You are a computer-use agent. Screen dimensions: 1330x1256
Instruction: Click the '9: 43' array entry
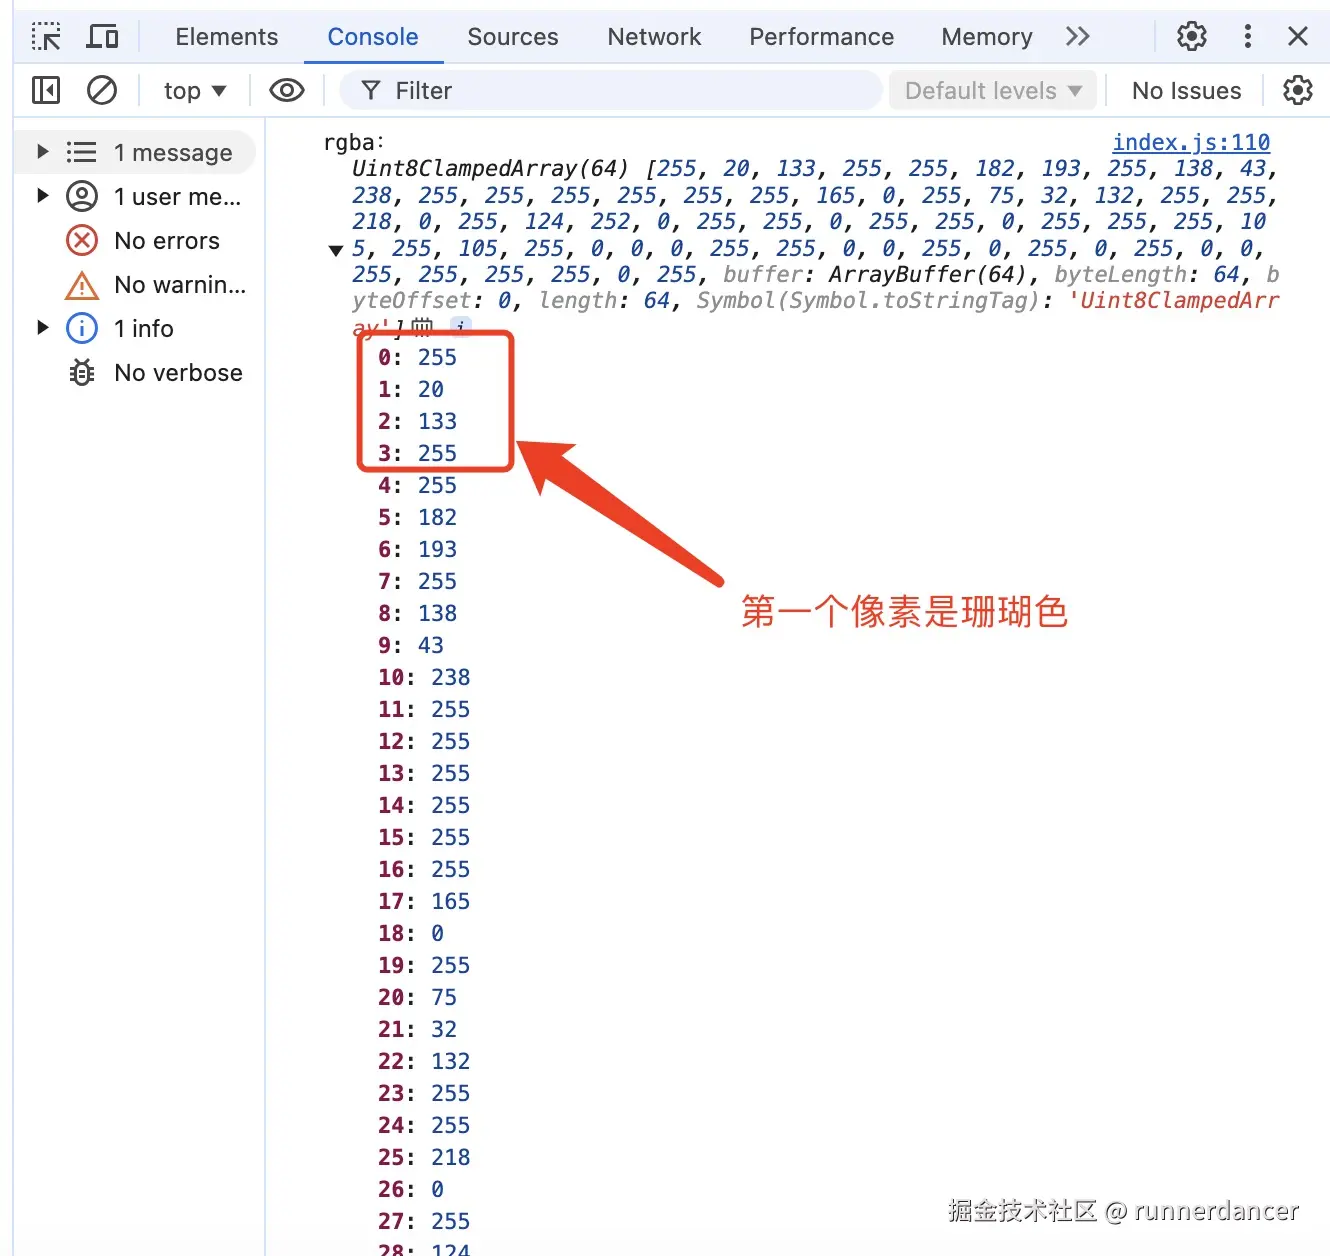tap(411, 645)
